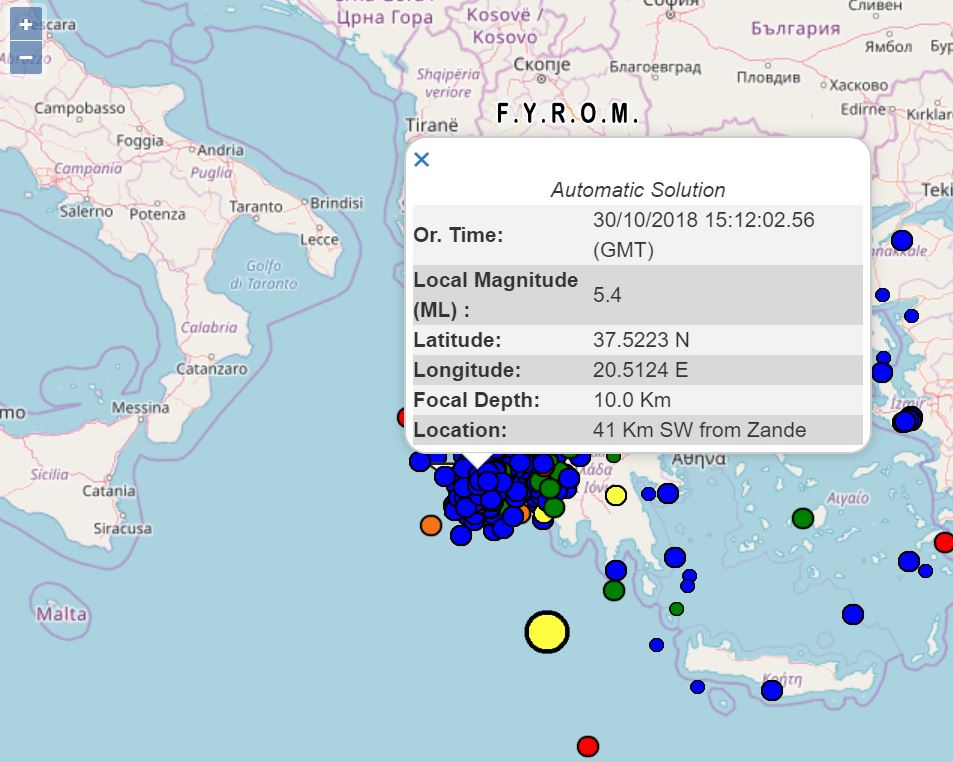
Task: Zoom out with the minus button
Action: click(x=26, y=57)
